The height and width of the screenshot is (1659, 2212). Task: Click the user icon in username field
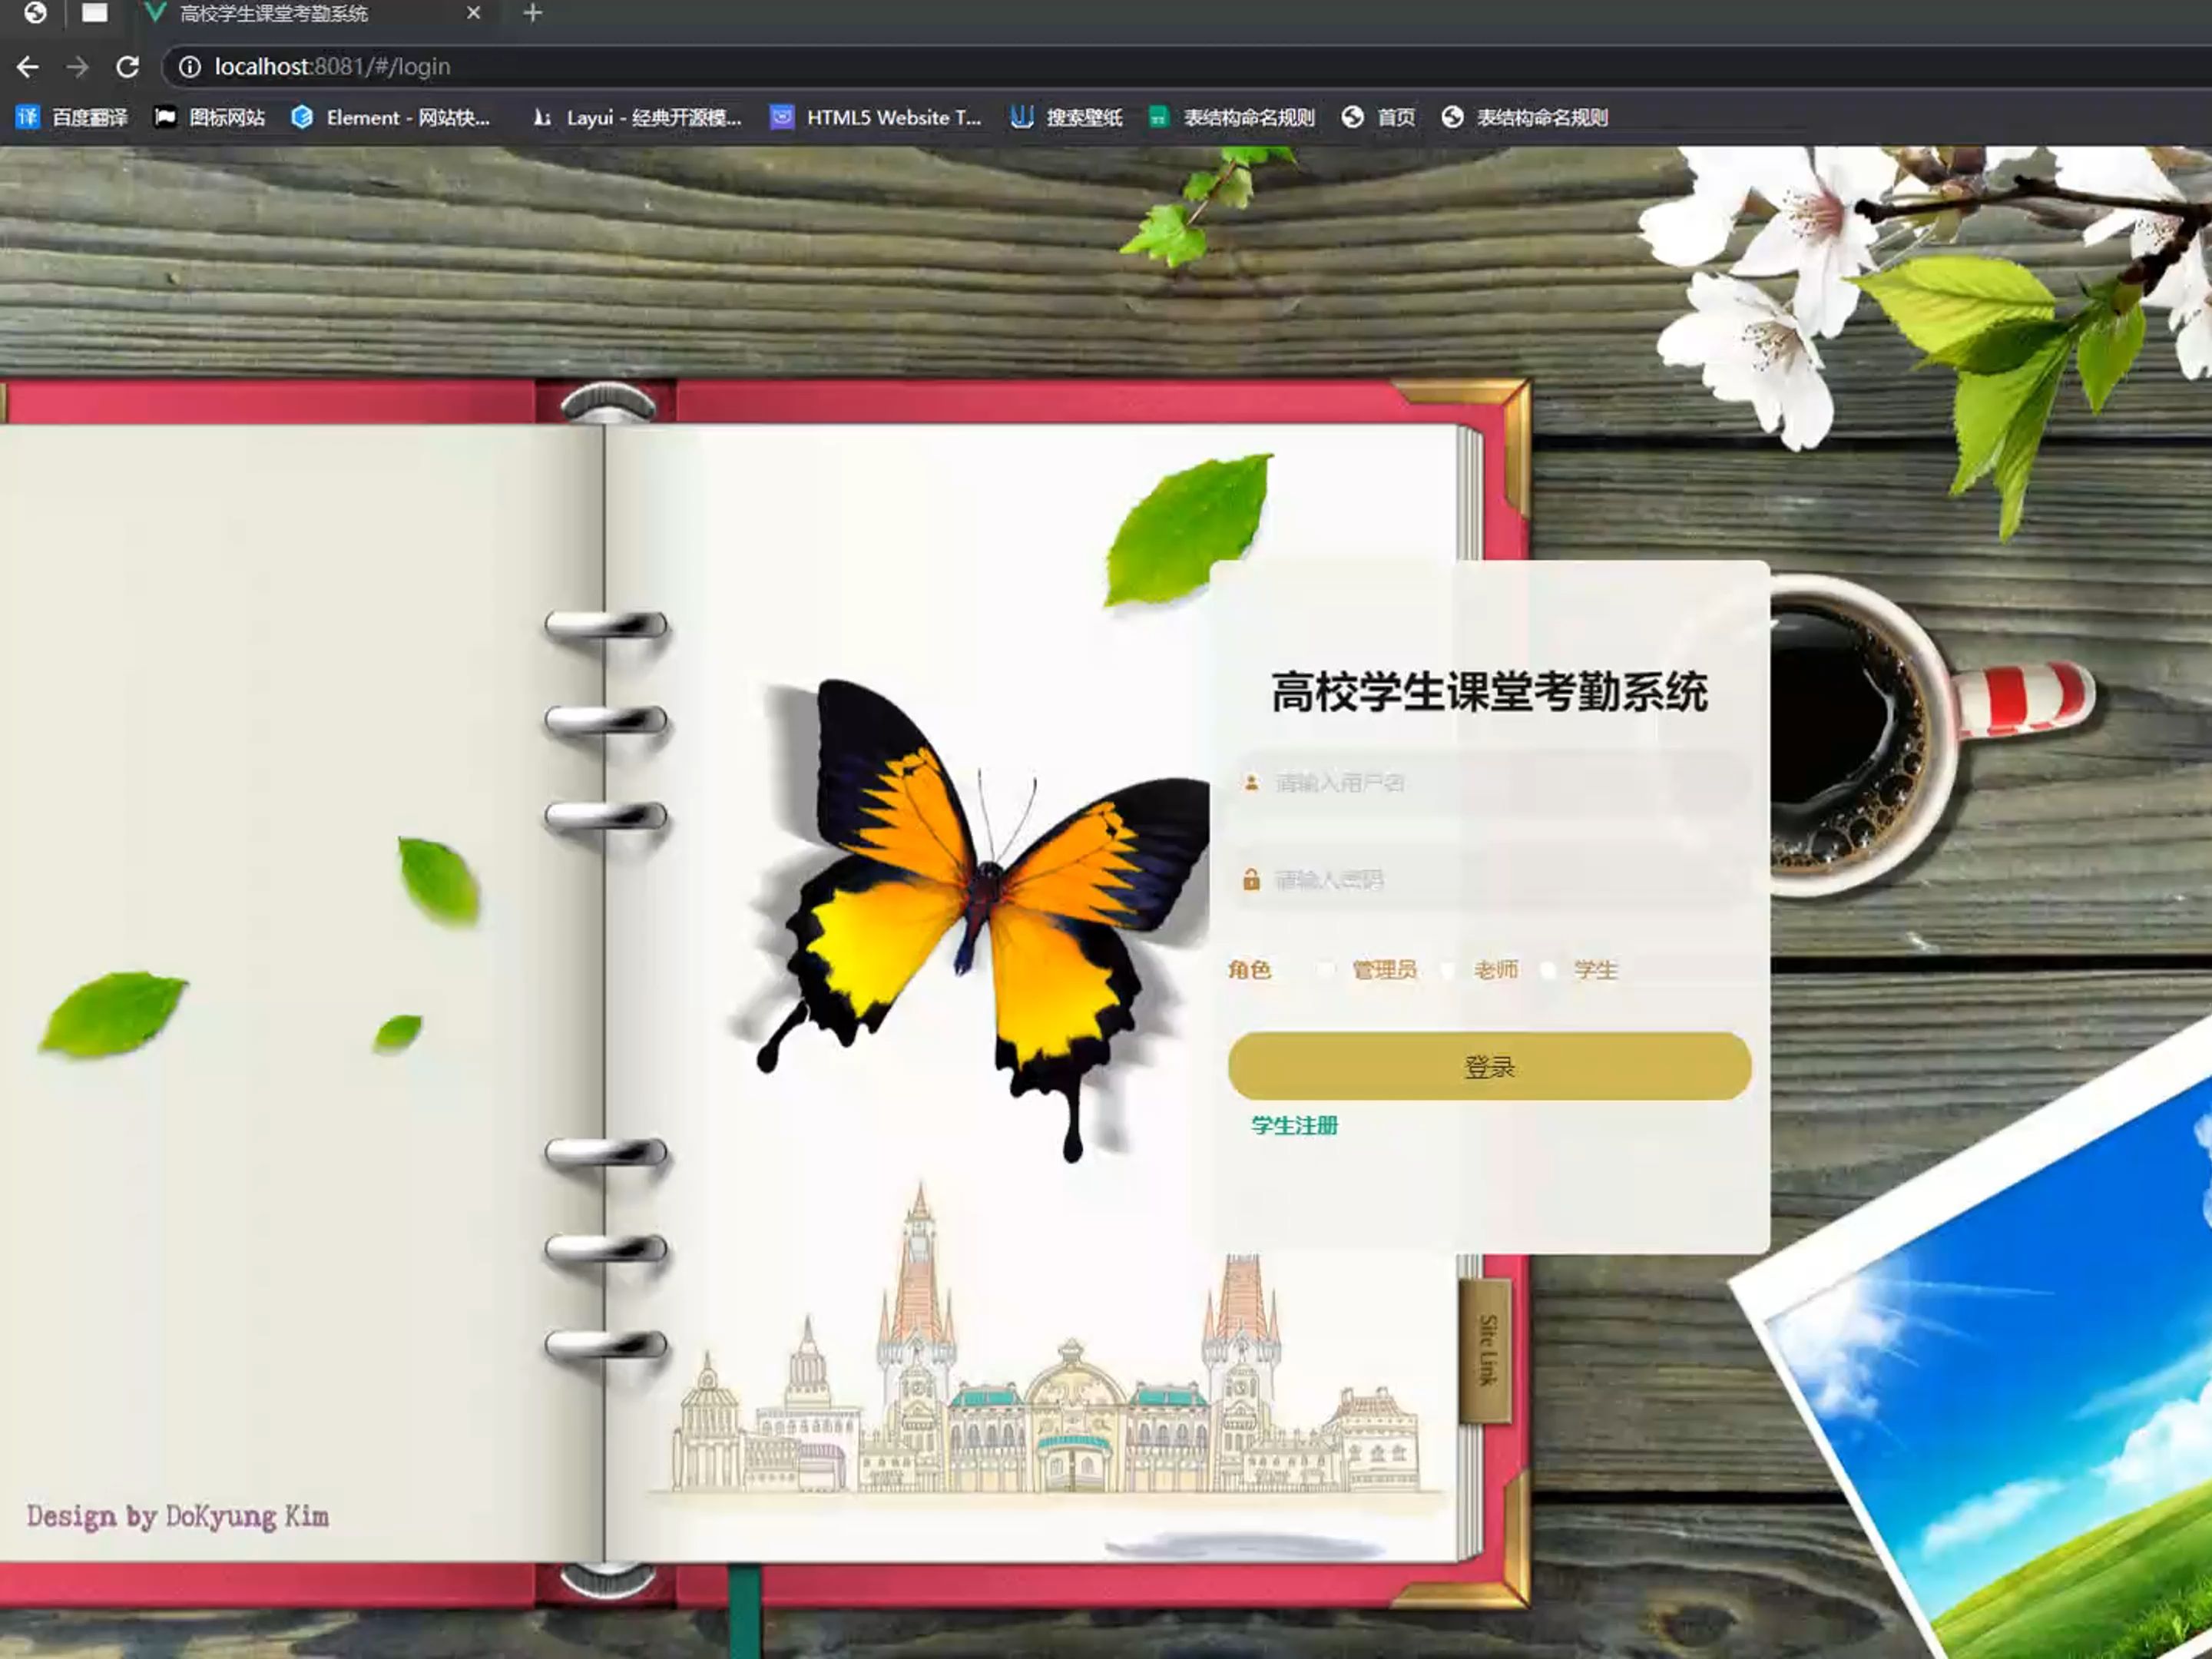(x=1251, y=783)
